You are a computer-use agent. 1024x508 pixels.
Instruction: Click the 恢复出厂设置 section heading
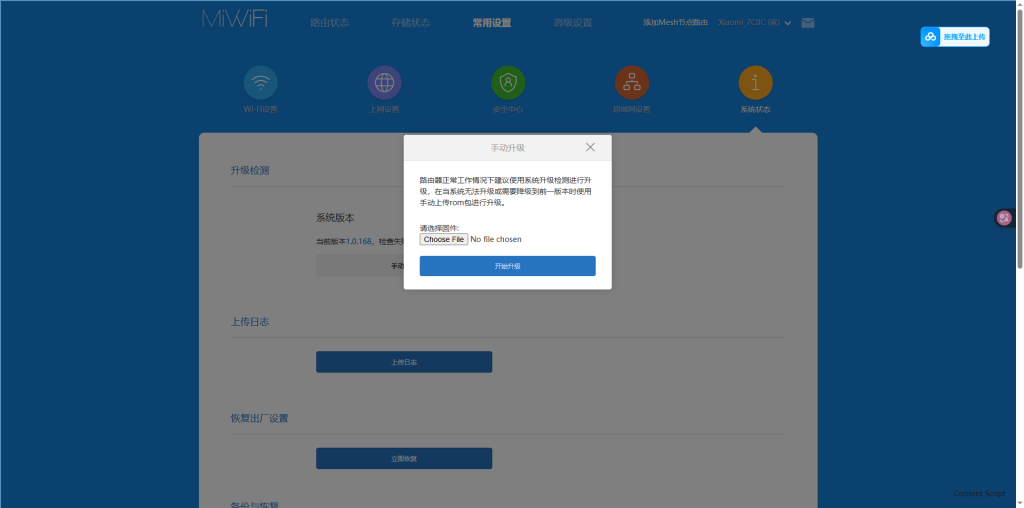point(259,418)
